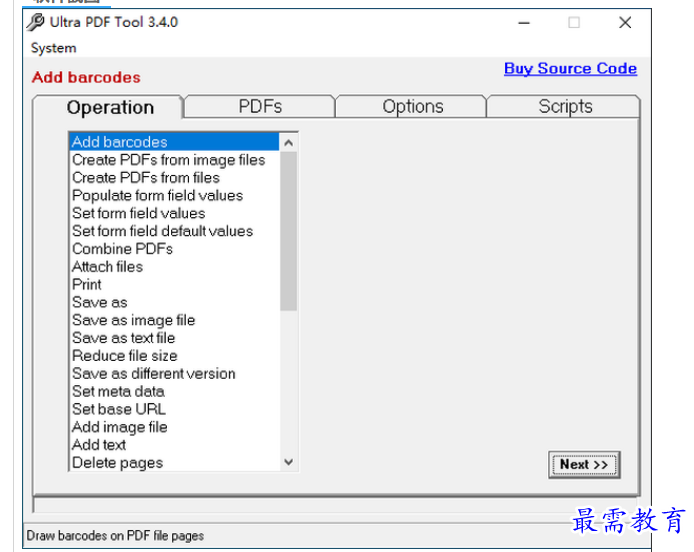Select Save as image file
694x552 pixels.
pos(174,320)
